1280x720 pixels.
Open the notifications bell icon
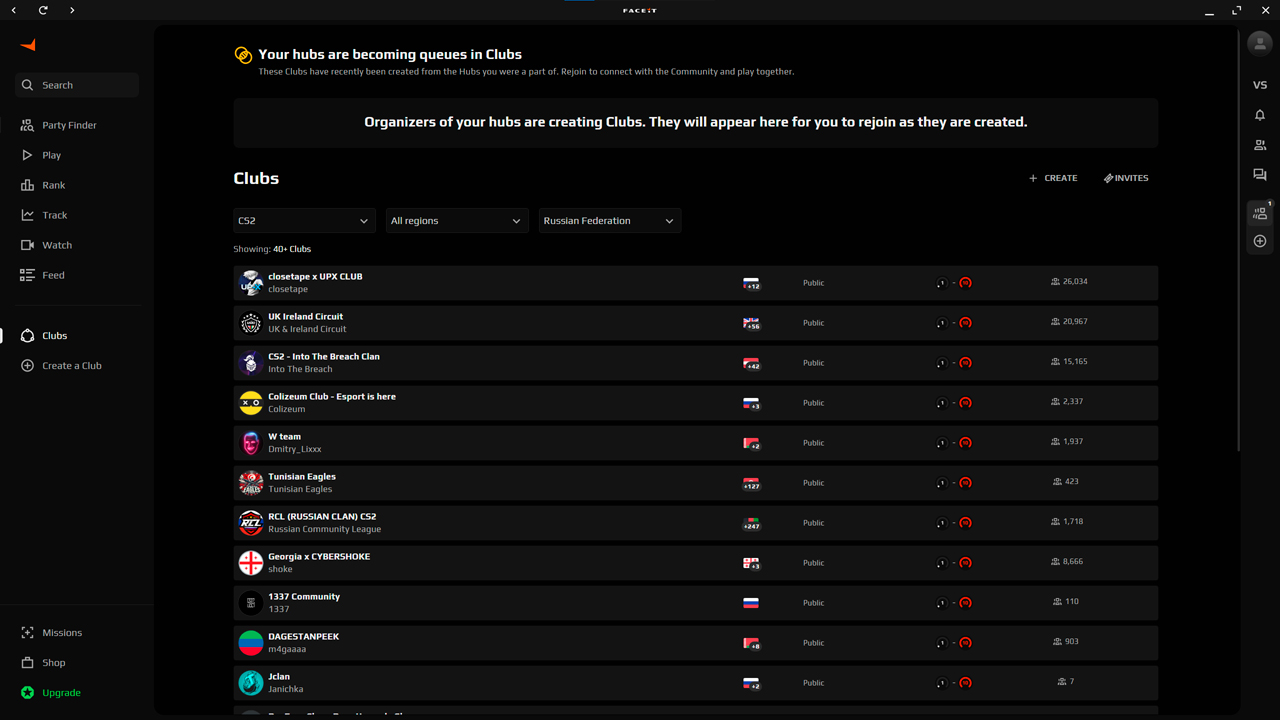pyautogui.click(x=1260, y=114)
